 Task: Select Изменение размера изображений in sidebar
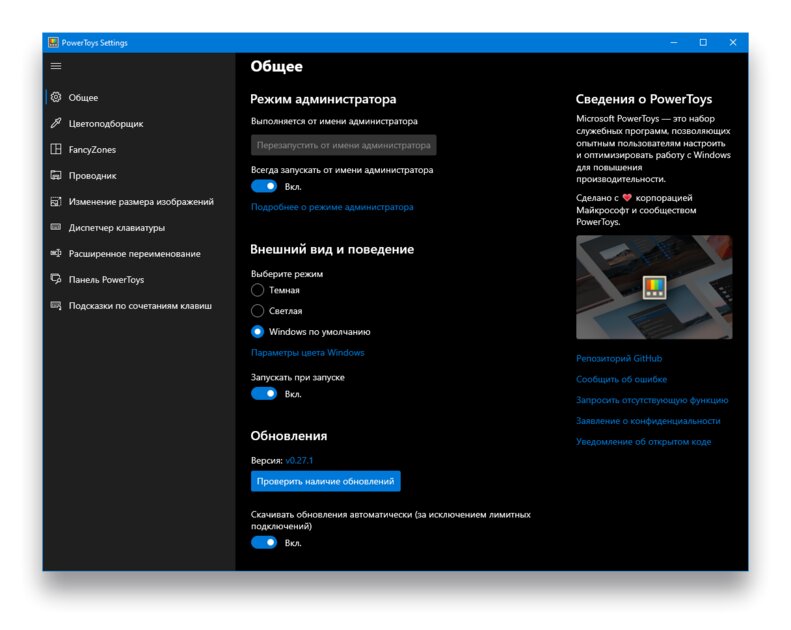click(x=139, y=202)
